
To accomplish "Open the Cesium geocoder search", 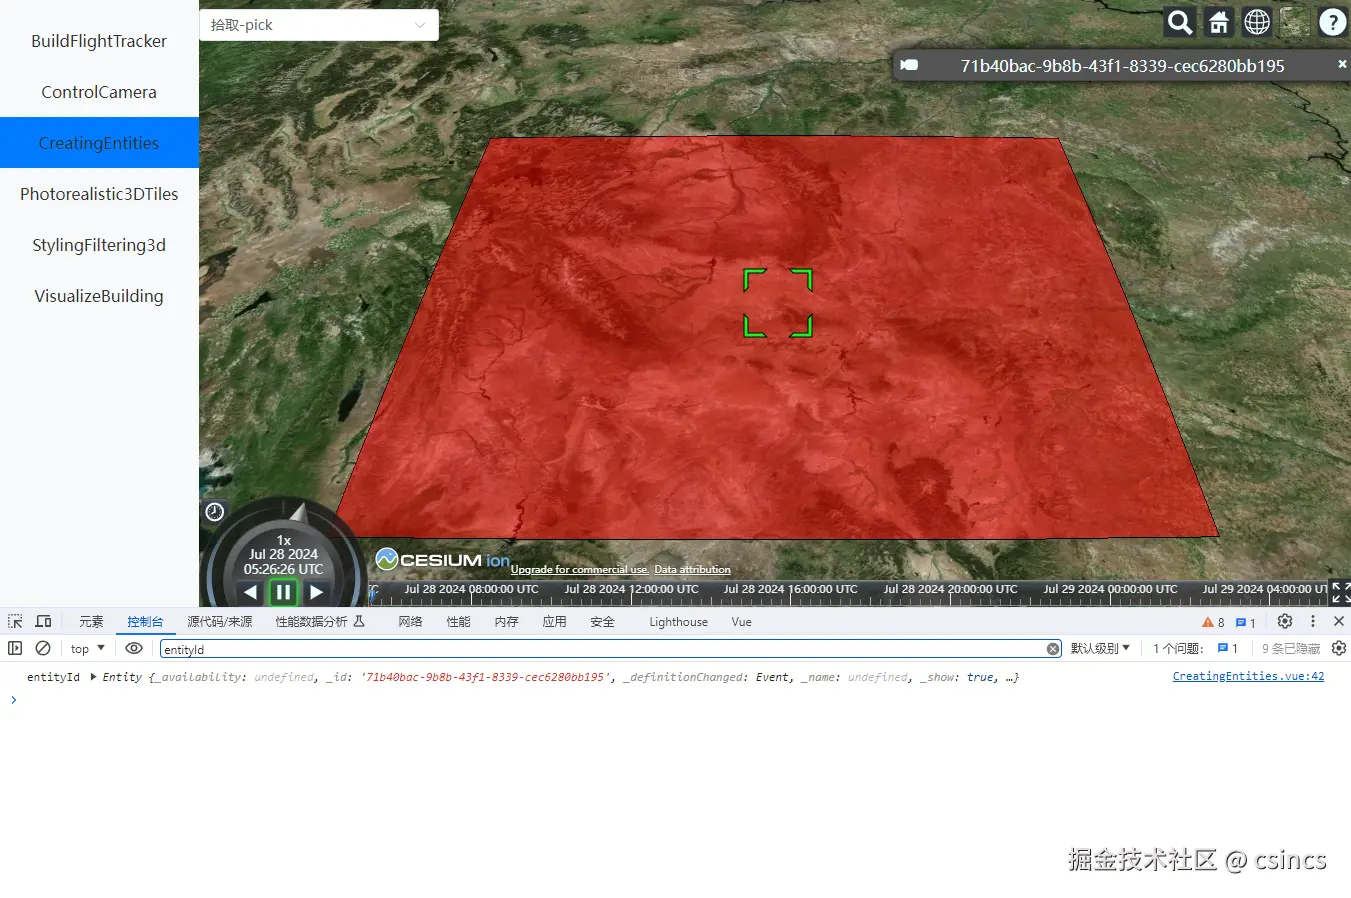I will click(x=1180, y=22).
